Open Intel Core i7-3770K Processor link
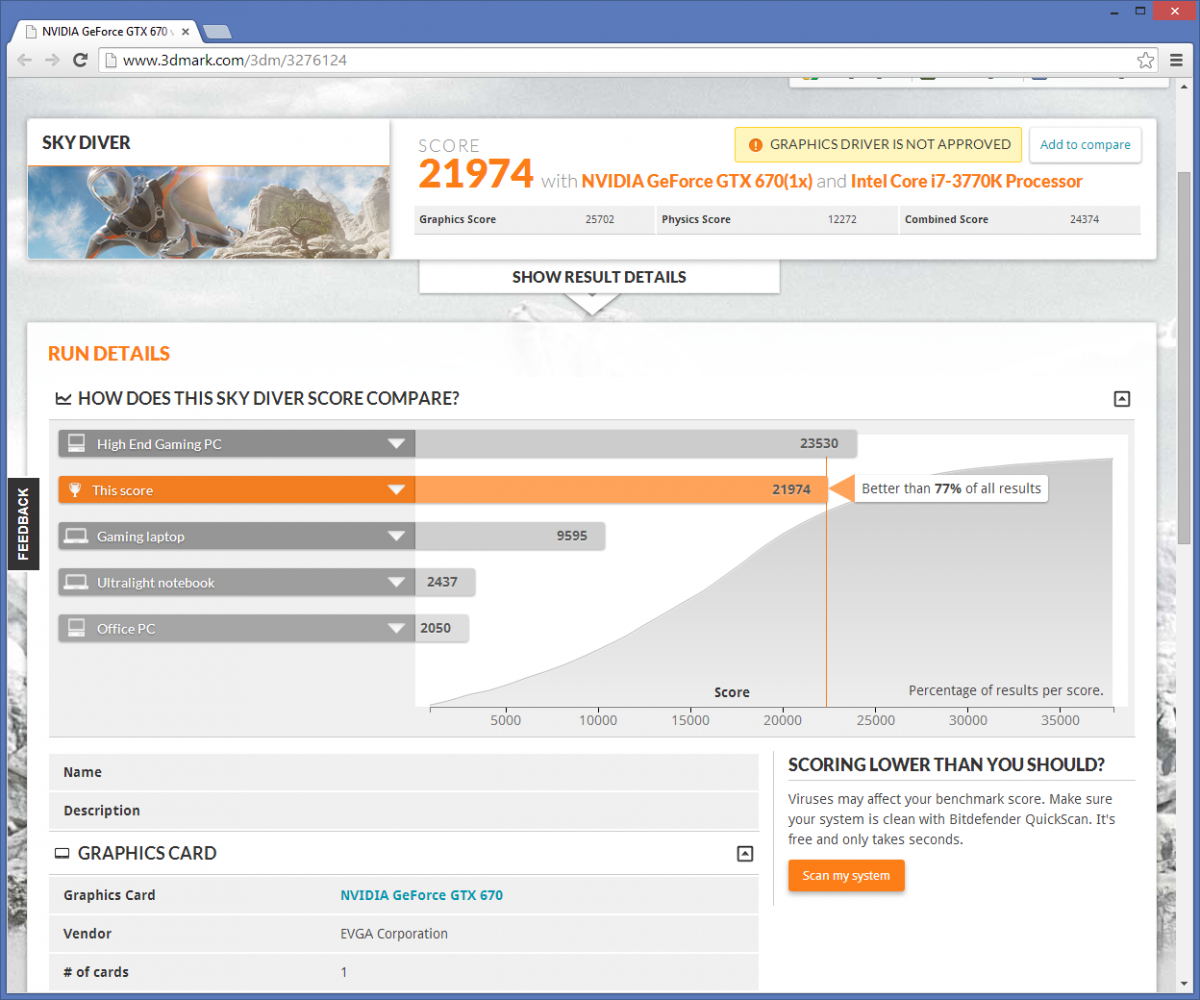Screen dimensions: 1200x1000 point(966,181)
